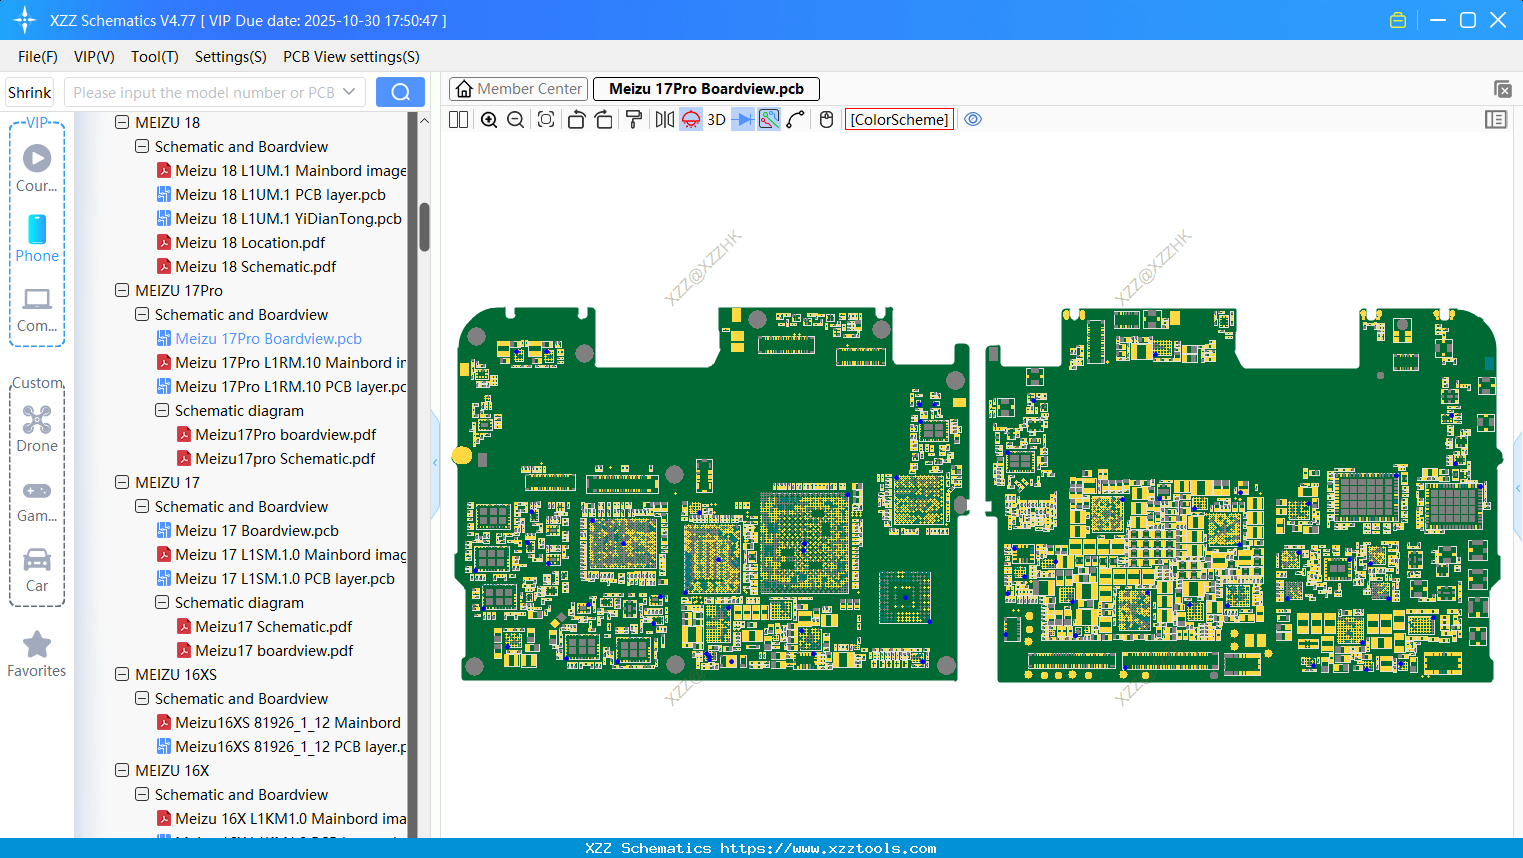
Task: Rotate the board counterclockwise
Action: (576, 120)
